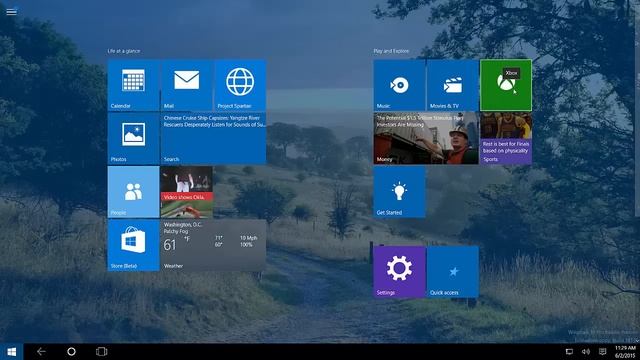Click the taskbar back arrow

click(x=41, y=351)
